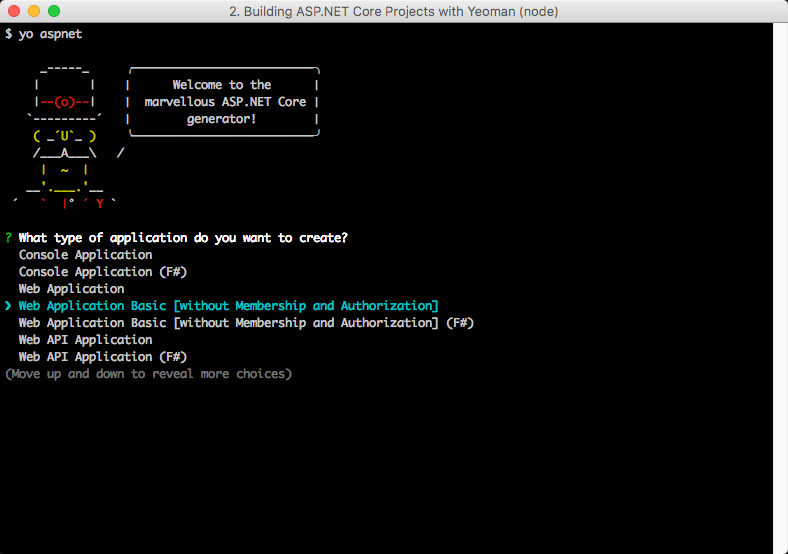Select the 'Web API Application' option

(85, 340)
